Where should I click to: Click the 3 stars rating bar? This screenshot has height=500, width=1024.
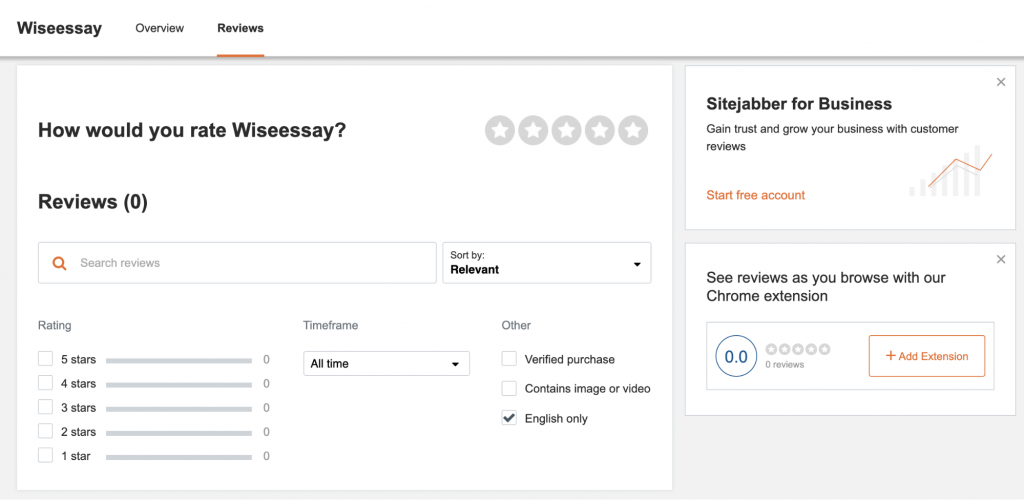(x=179, y=409)
